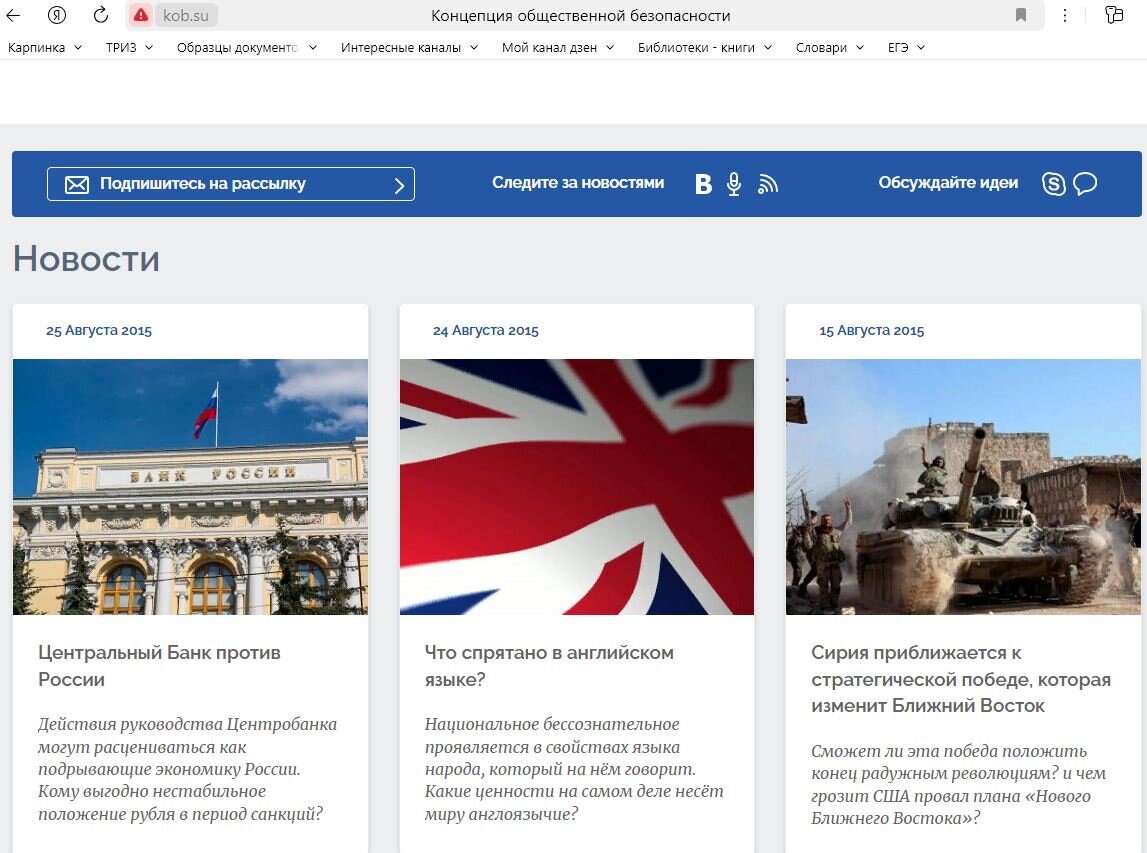The height and width of the screenshot is (853, 1147).
Task: Open the Yandex home icon
Action: pos(56,15)
